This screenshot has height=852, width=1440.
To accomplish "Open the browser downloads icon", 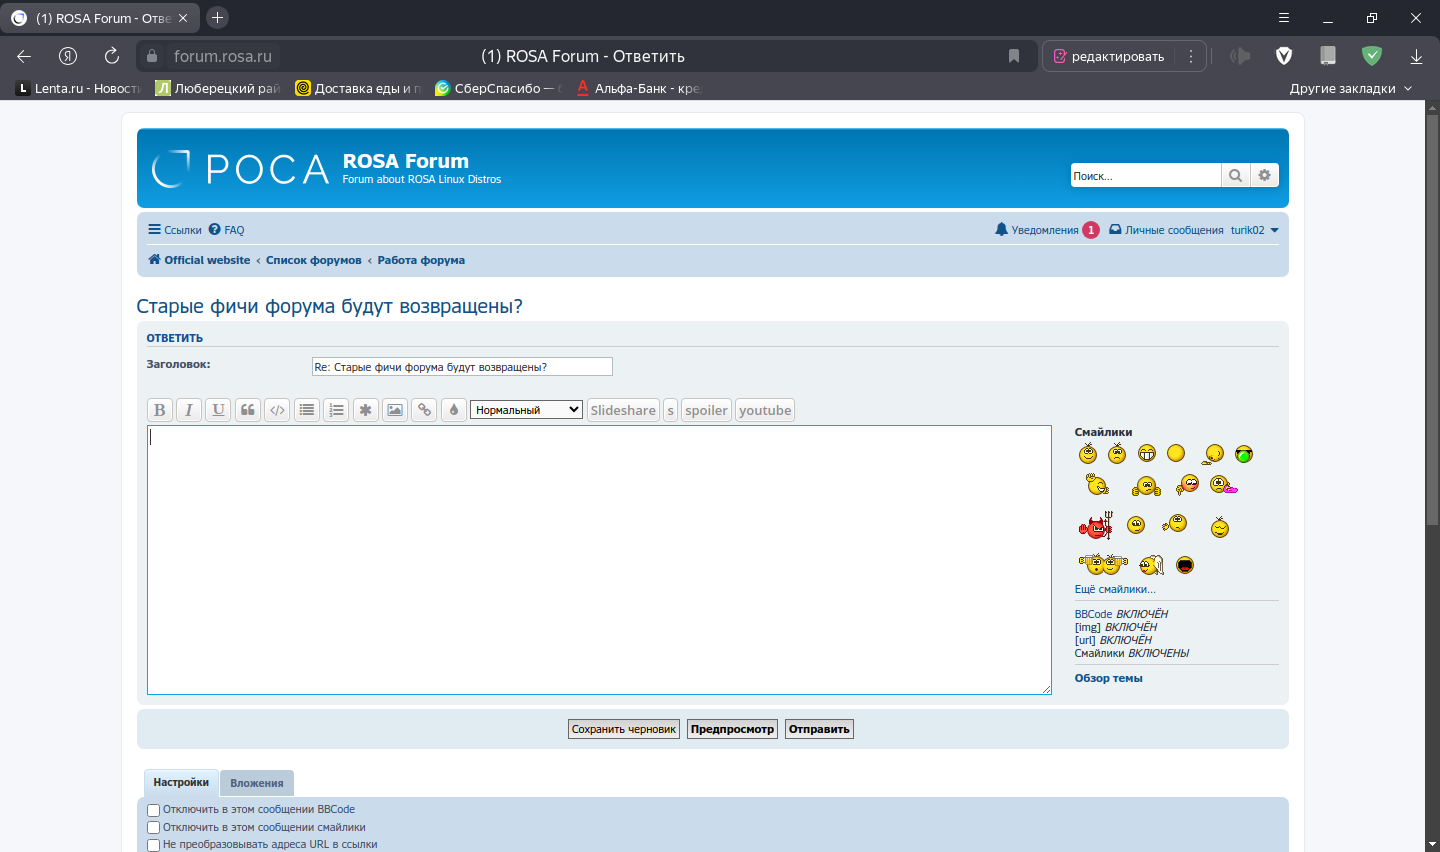I will (1416, 56).
